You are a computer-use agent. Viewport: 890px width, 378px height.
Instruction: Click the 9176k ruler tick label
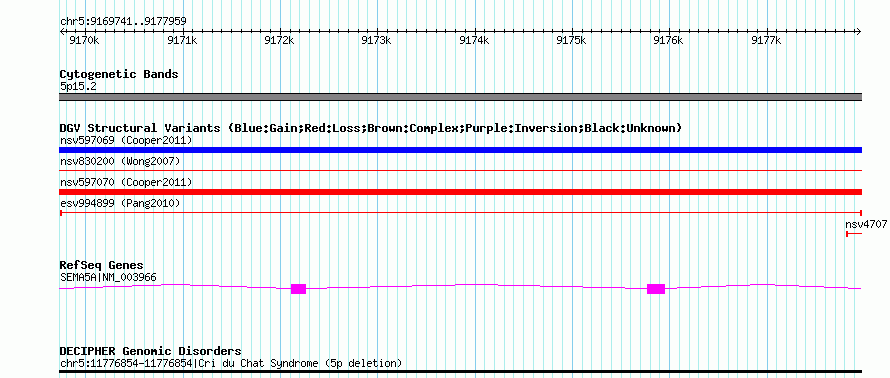[669, 41]
